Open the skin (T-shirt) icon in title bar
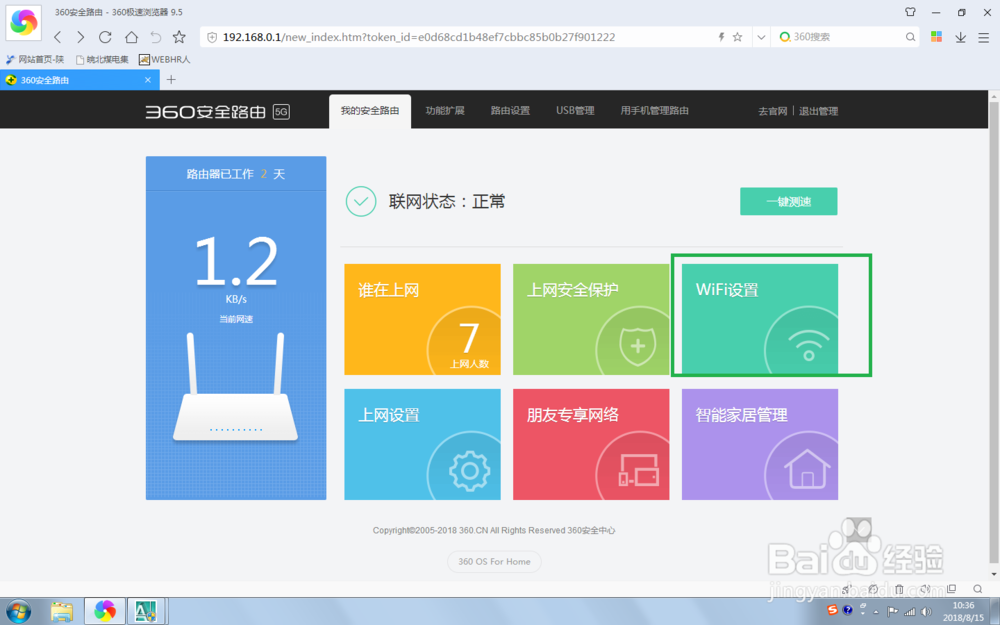The width and height of the screenshot is (1000, 625). coord(910,12)
